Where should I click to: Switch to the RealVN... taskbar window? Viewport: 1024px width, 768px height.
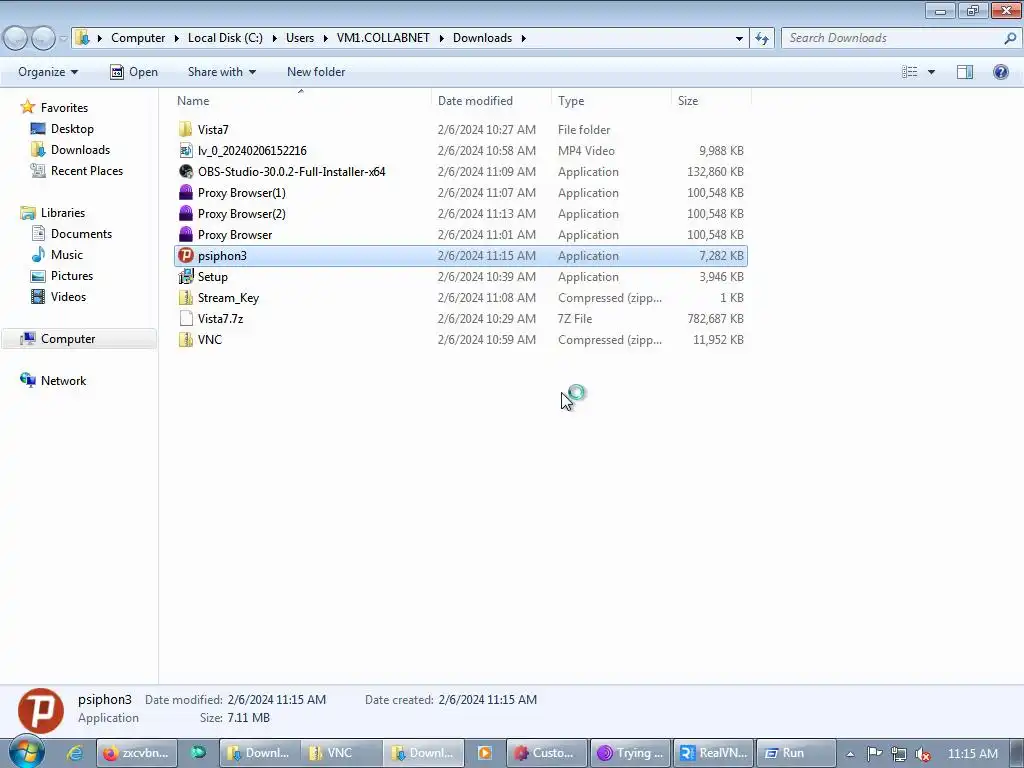point(714,753)
